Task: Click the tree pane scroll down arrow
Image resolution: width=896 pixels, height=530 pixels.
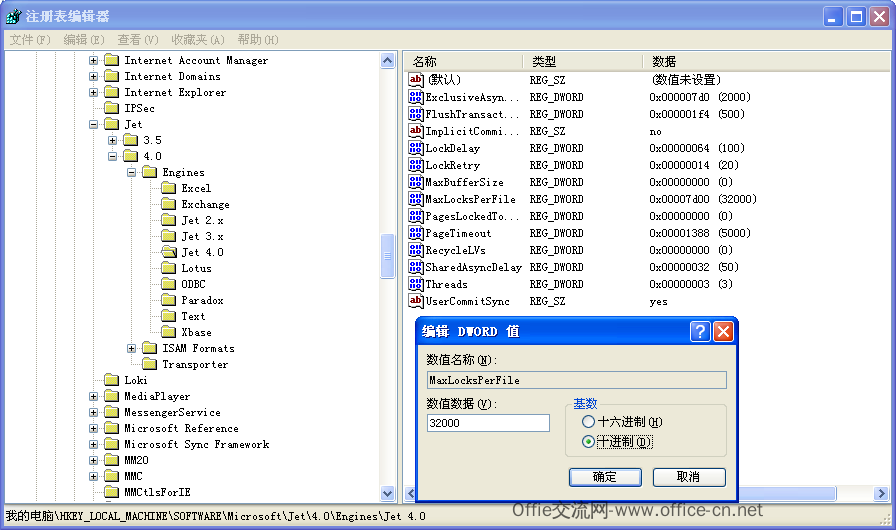Action: (387, 493)
